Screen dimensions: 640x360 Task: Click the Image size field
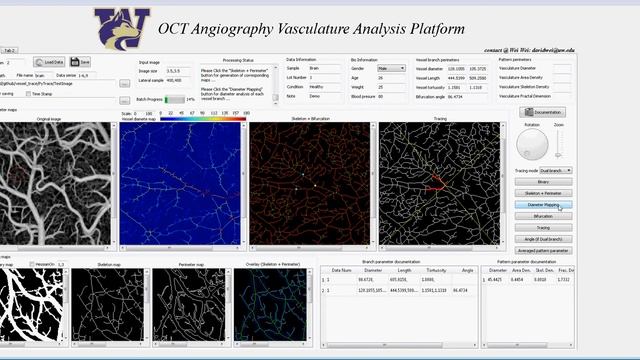178,71
